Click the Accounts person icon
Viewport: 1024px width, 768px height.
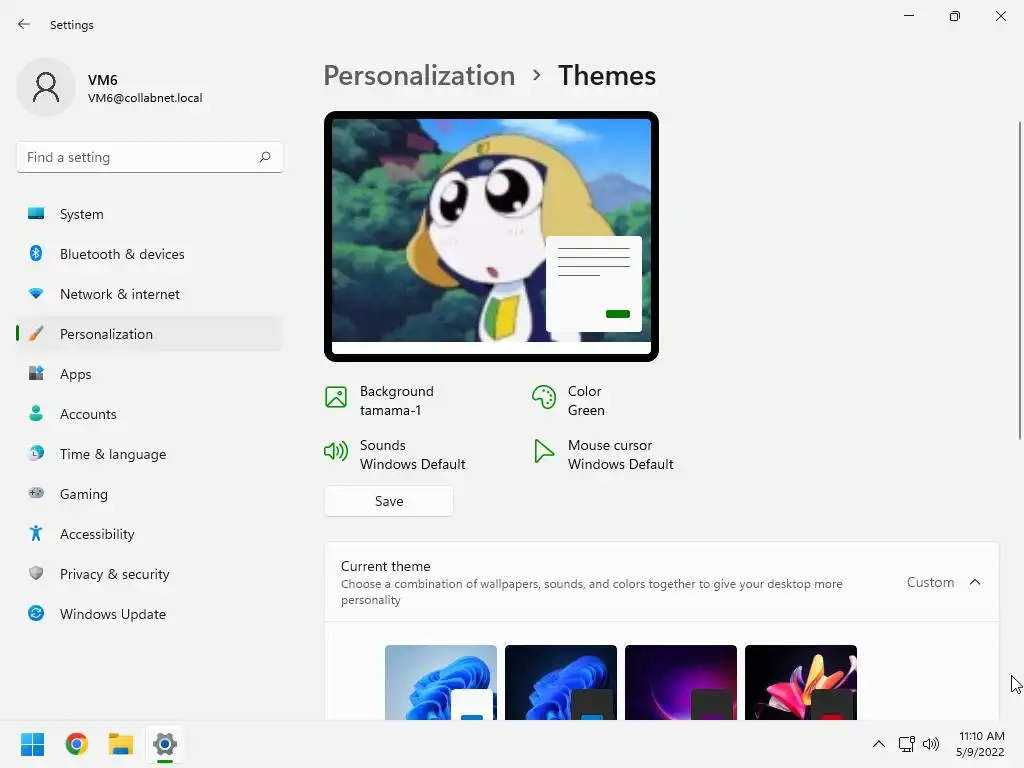(36, 413)
